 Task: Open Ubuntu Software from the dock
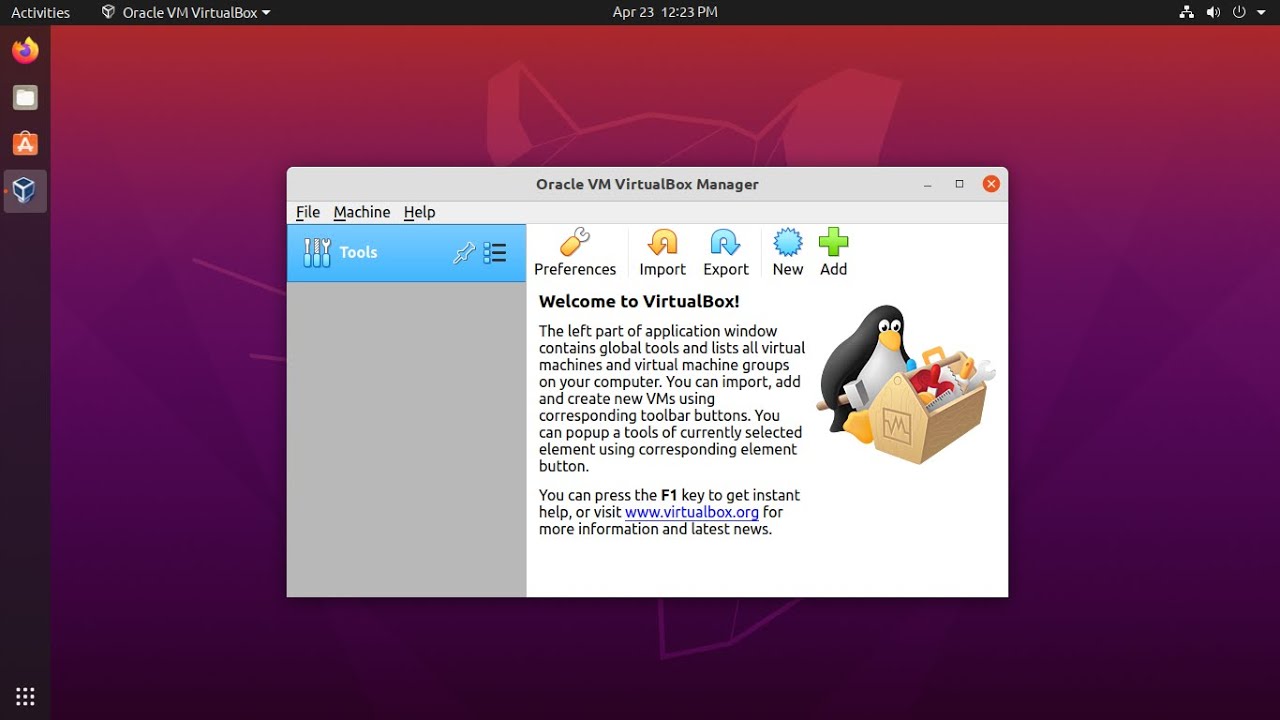pos(25,144)
